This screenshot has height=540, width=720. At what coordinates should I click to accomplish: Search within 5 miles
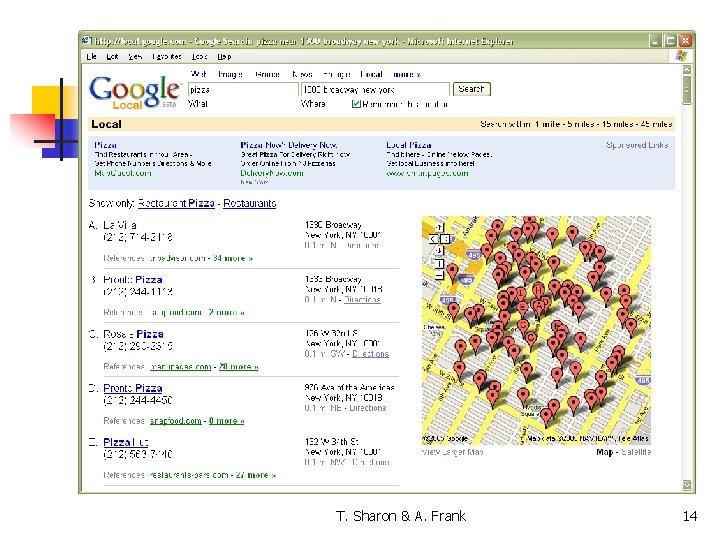[x=581, y=124]
